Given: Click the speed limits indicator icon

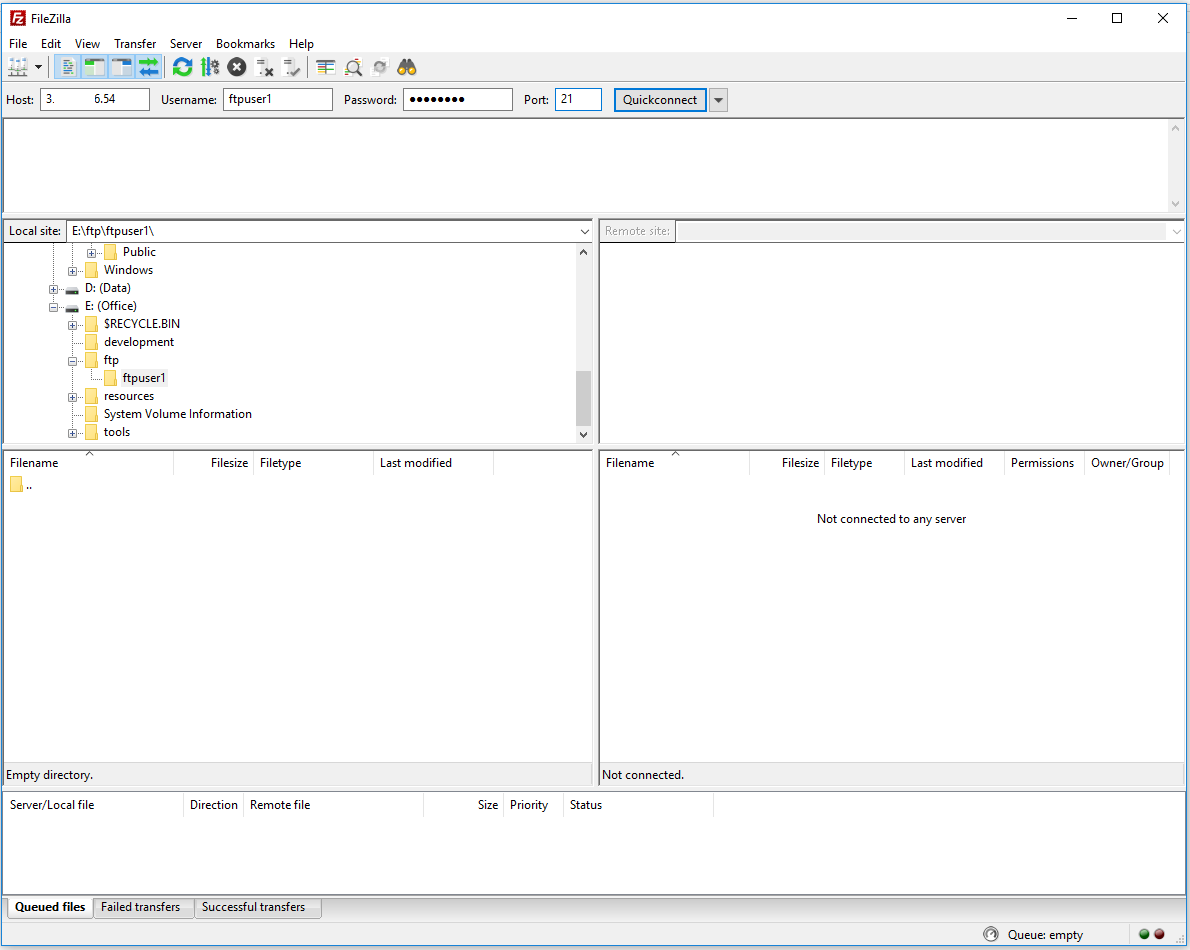Looking at the screenshot, I should 990,935.
